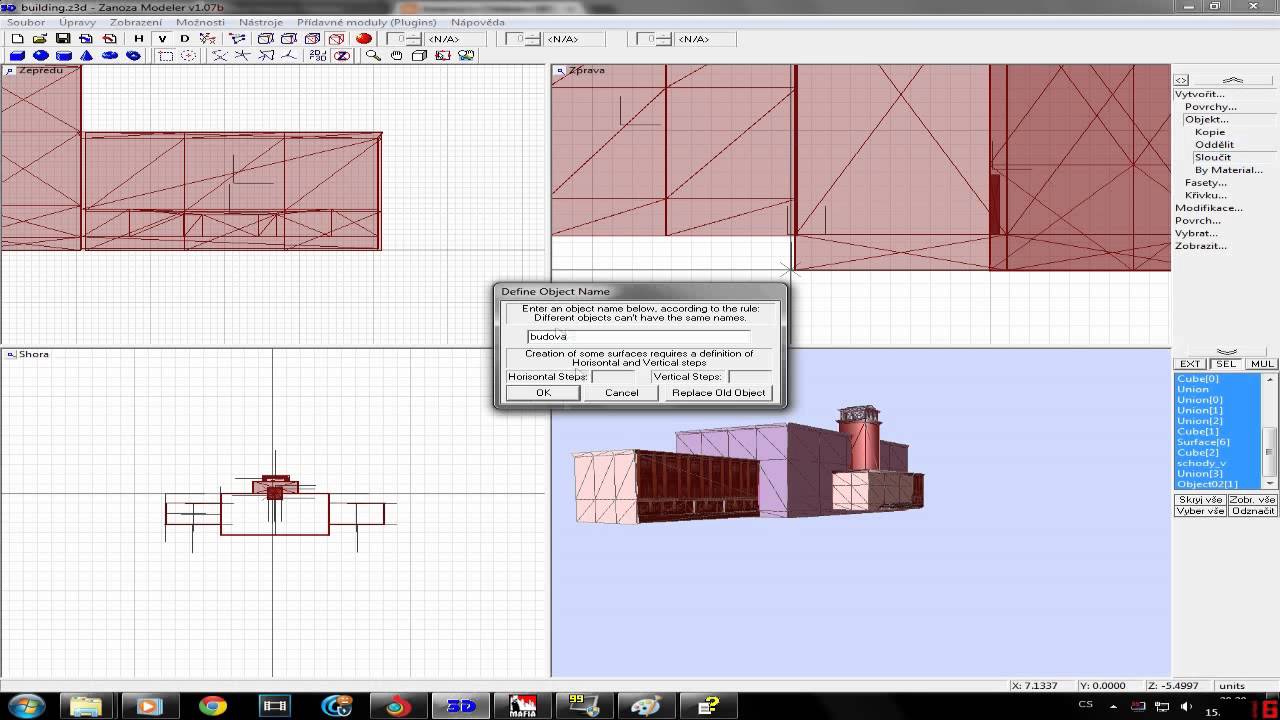Select Oddělit under Objekt

pyautogui.click(x=1214, y=144)
